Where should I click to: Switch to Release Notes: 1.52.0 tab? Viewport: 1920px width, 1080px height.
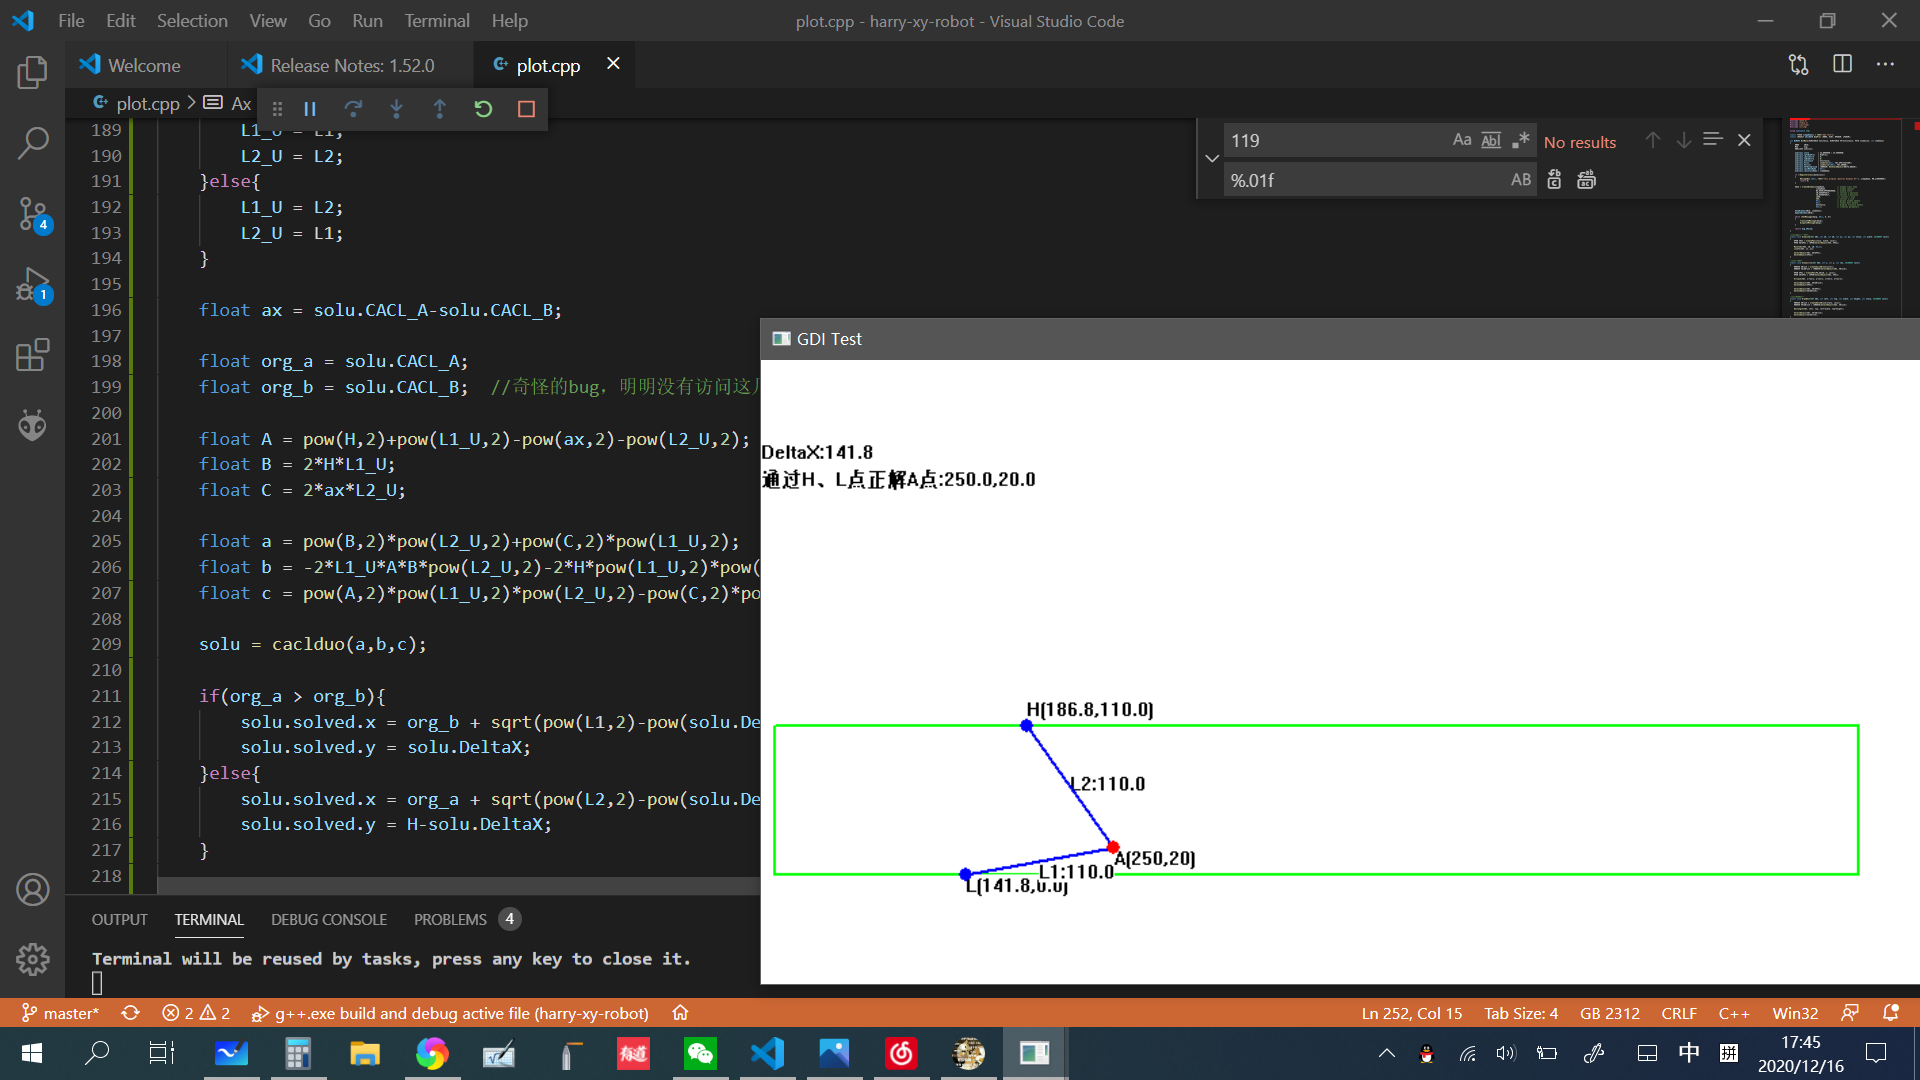pos(351,65)
